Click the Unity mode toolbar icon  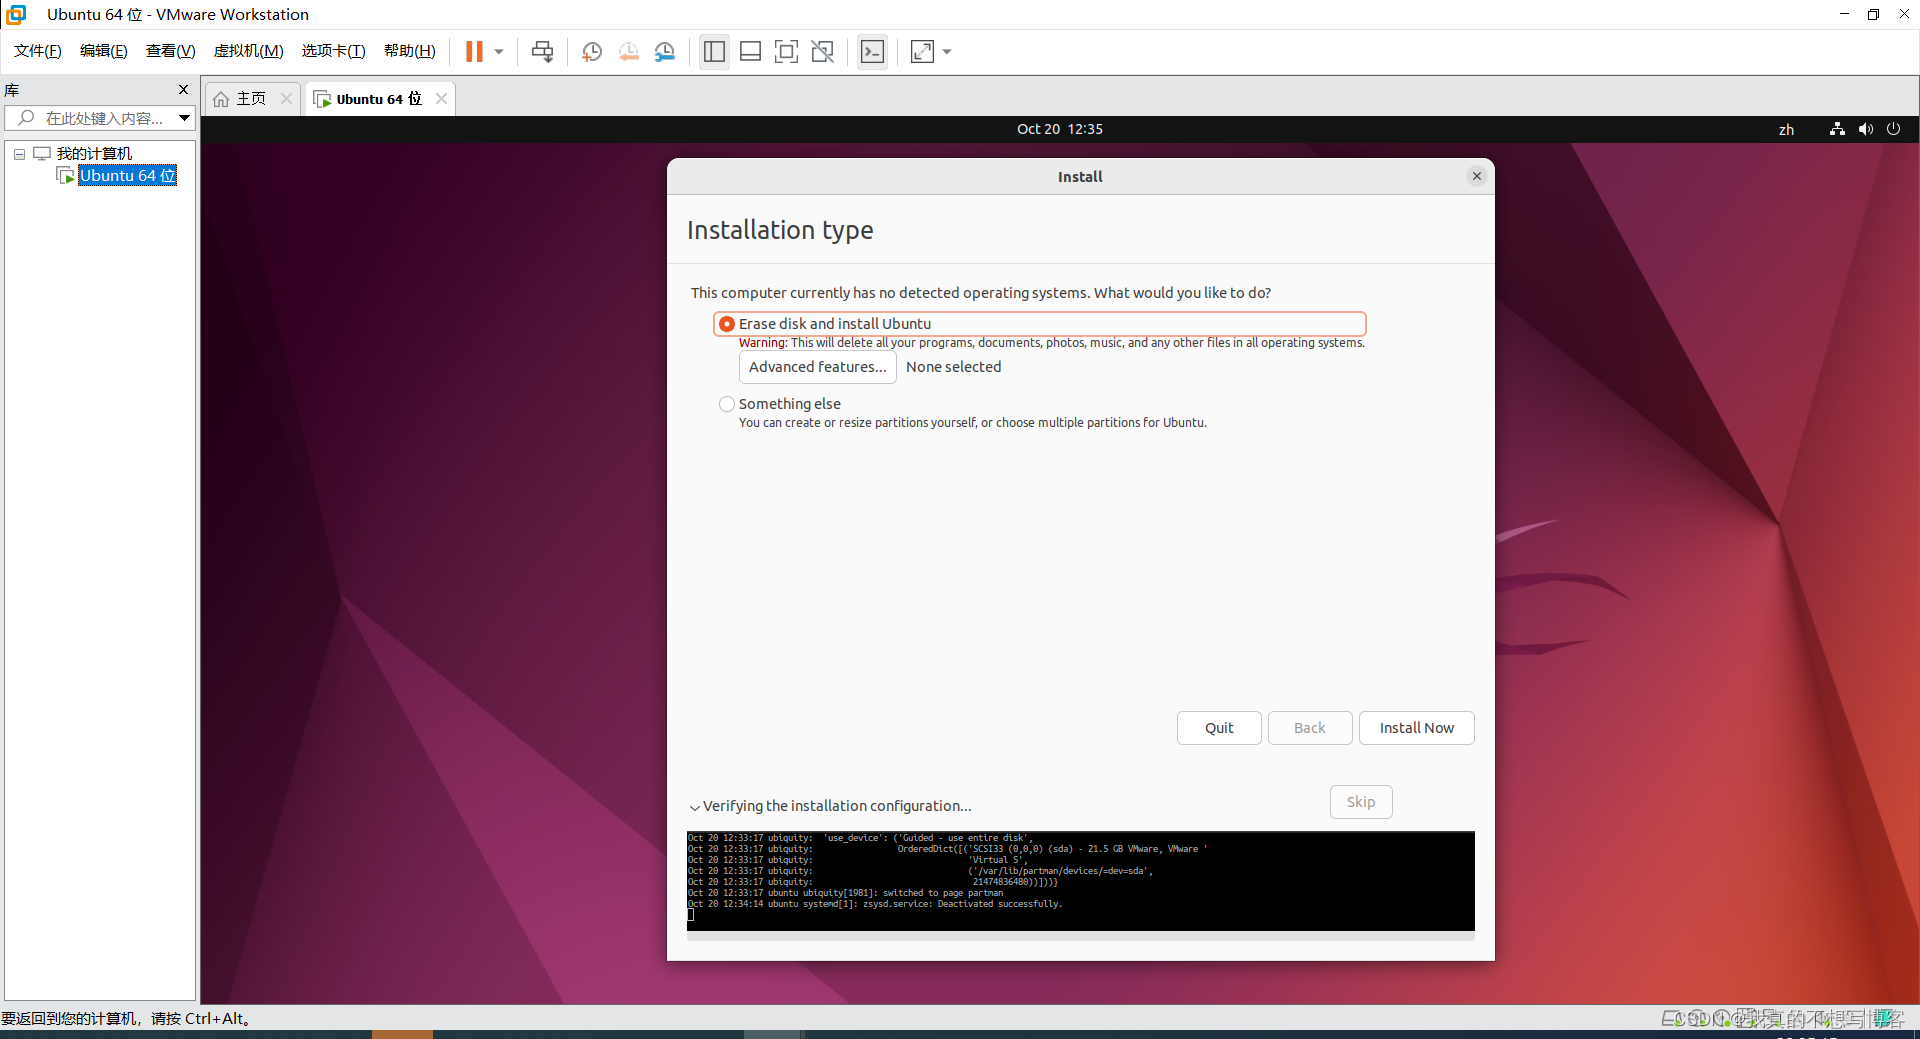(823, 51)
